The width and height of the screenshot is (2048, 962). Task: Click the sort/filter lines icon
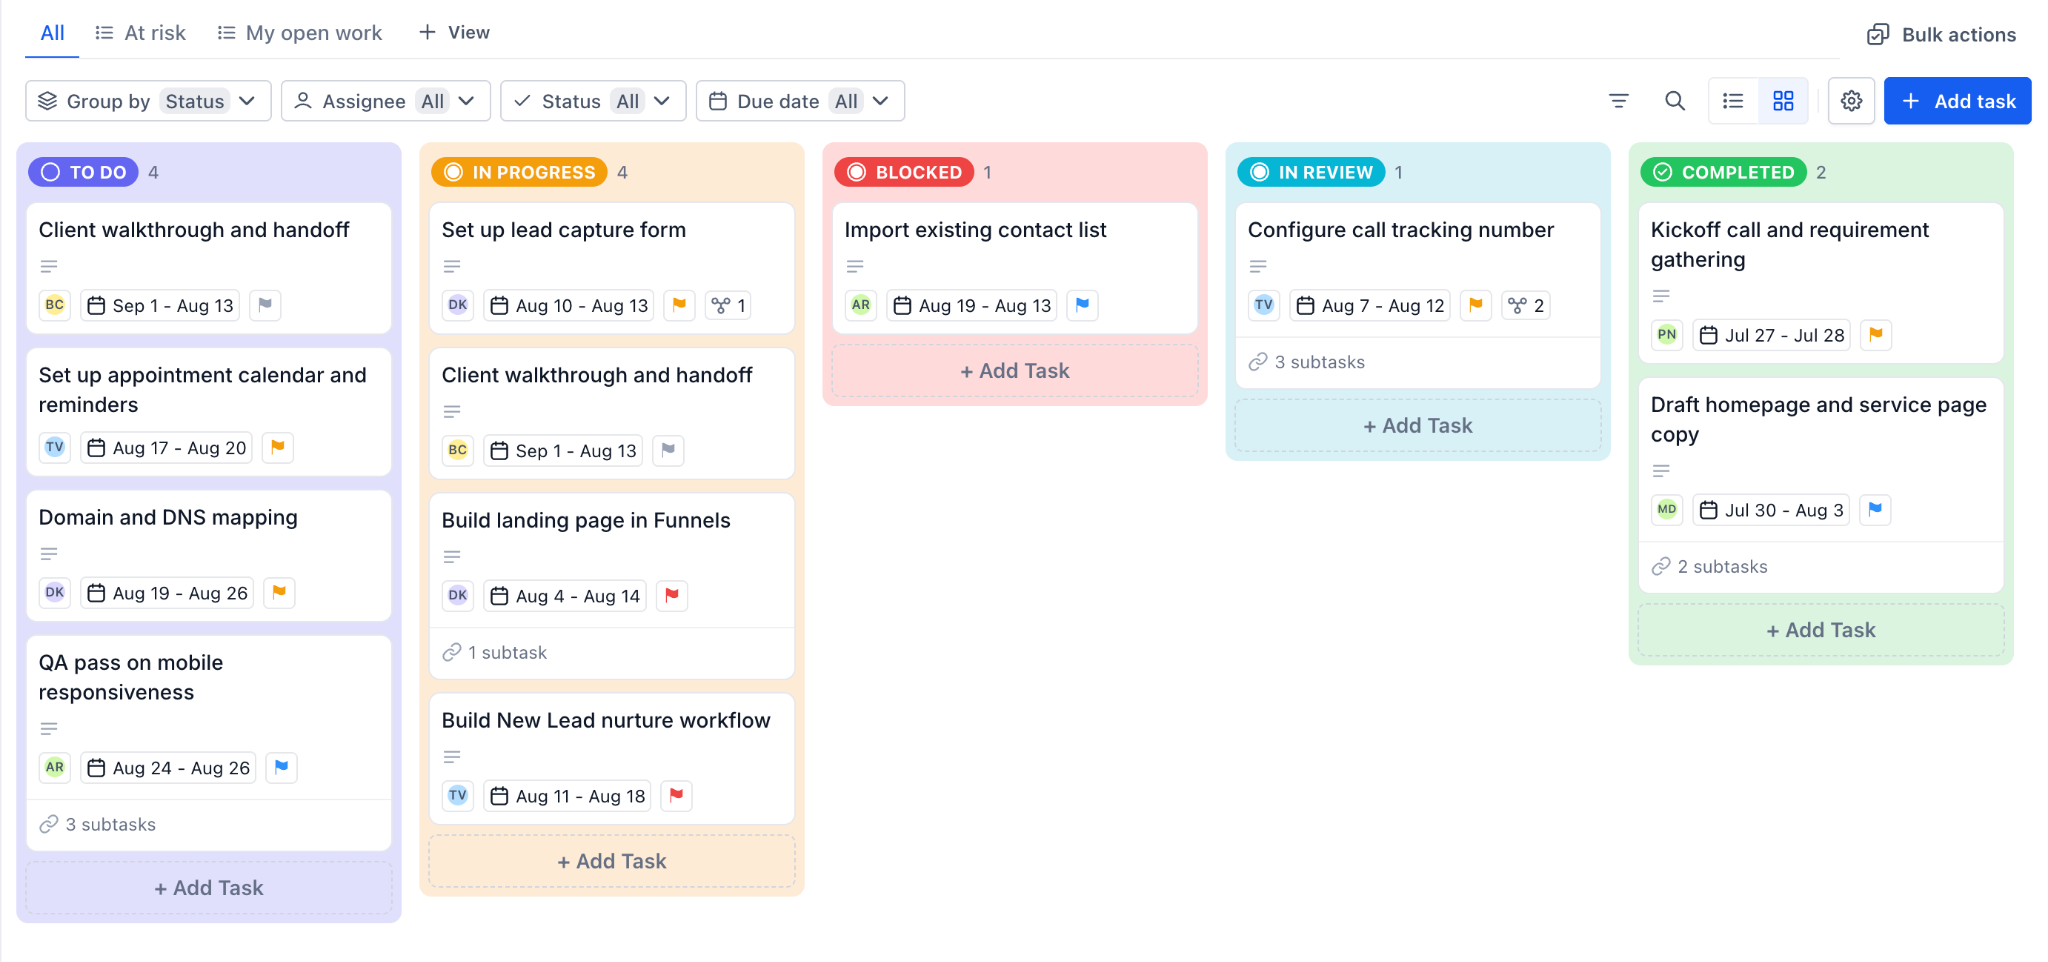[x=1619, y=101]
